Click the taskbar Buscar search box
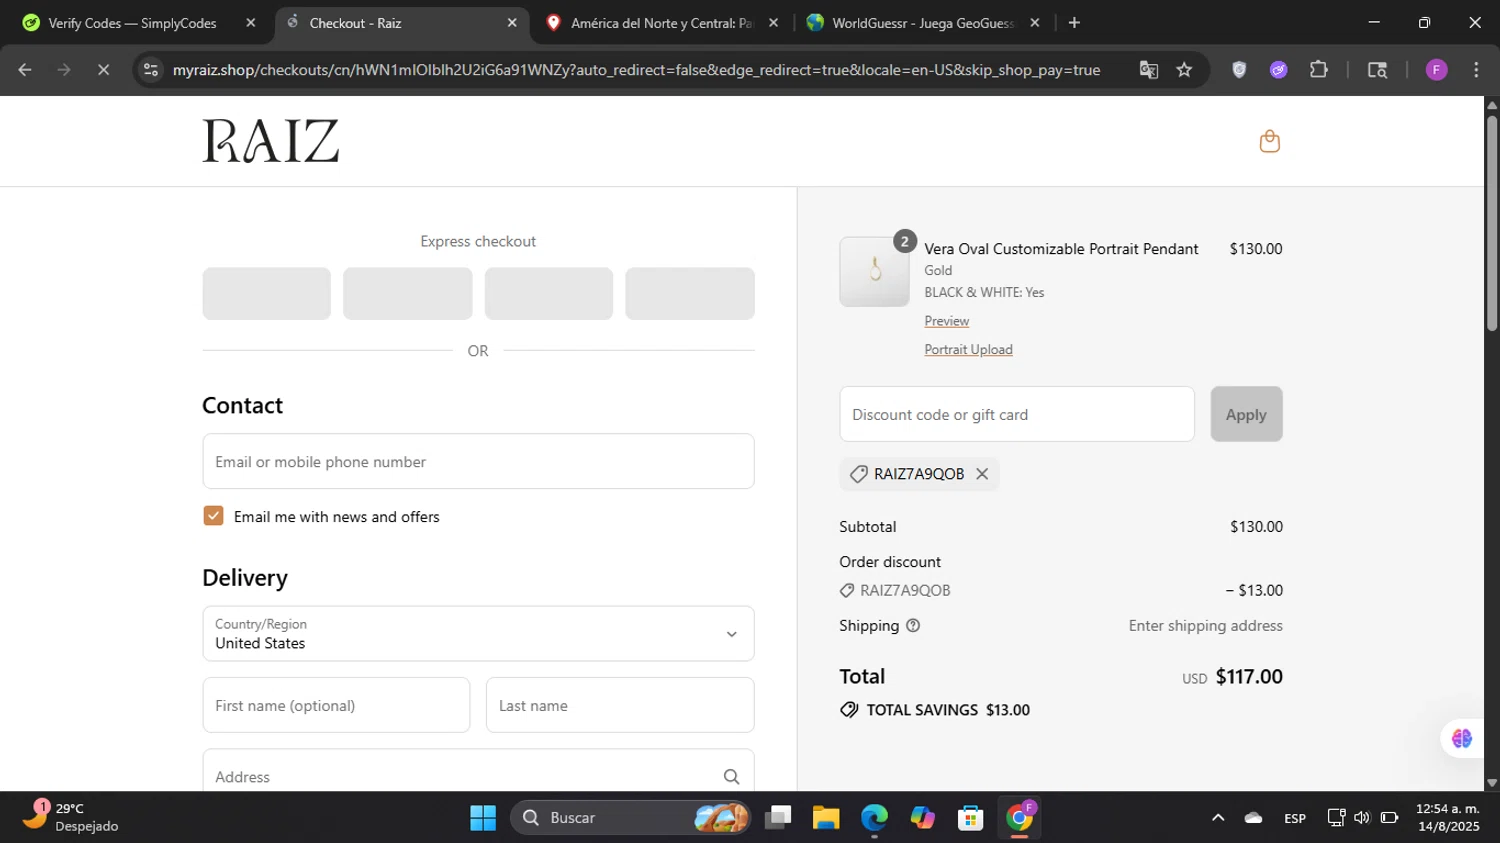Viewport: 1500px width, 843px height. click(x=630, y=818)
